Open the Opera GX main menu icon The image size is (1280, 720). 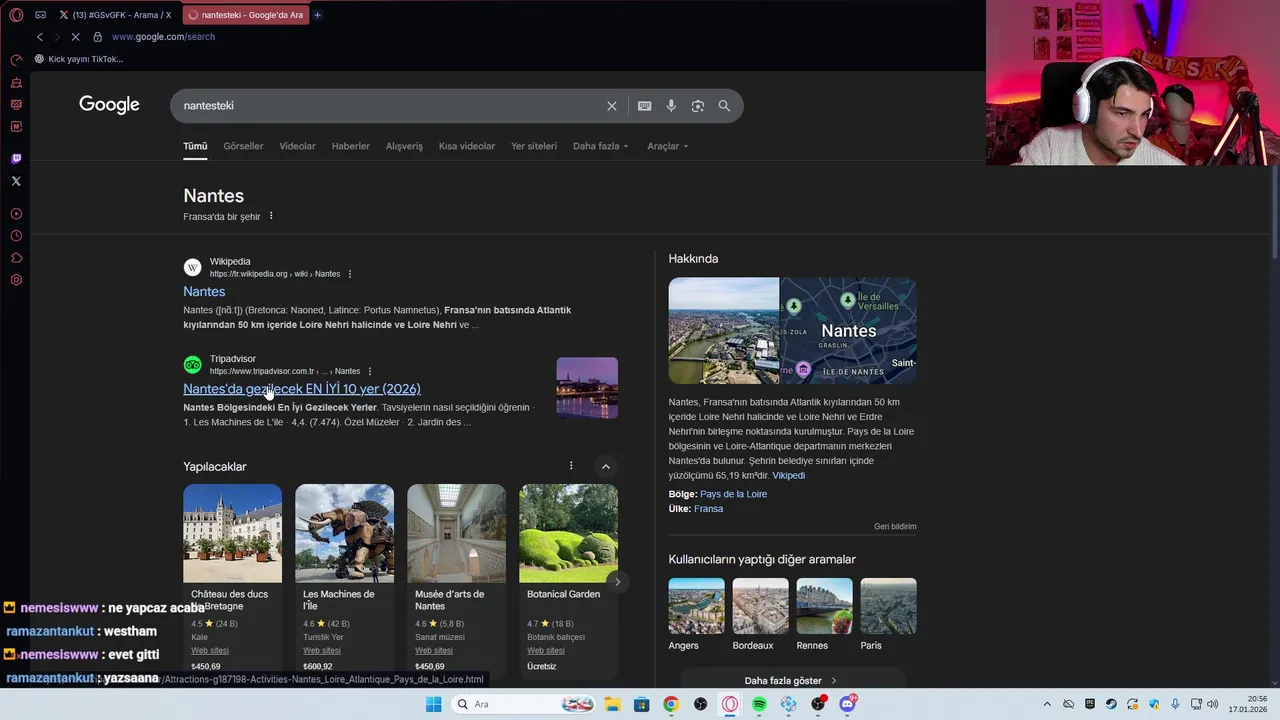click(x=16, y=15)
